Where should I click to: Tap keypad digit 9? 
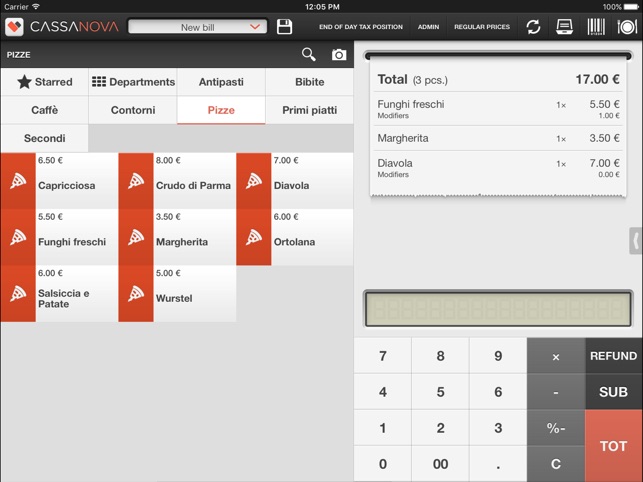pos(498,356)
